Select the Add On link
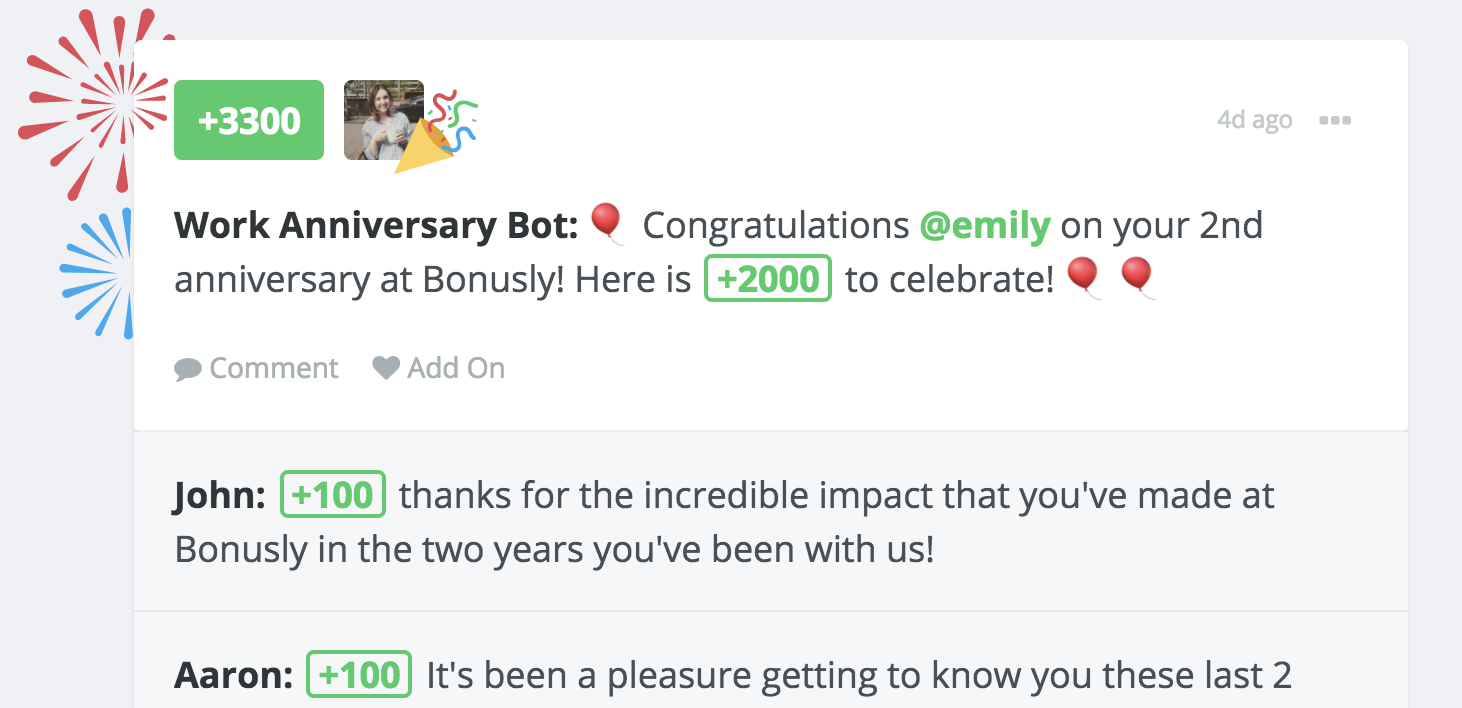The height and width of the screenshot is (708, 1462). pos(455,368)
